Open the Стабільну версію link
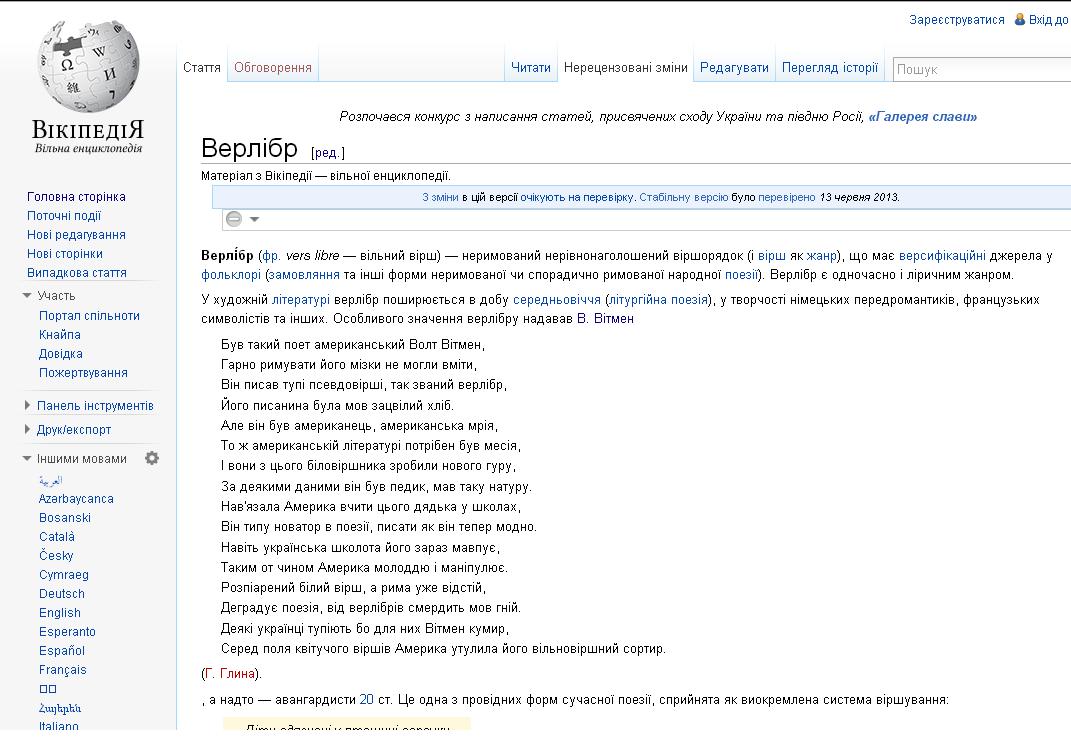The height and width of the screenshot is (738, 1071). (684, 197)
